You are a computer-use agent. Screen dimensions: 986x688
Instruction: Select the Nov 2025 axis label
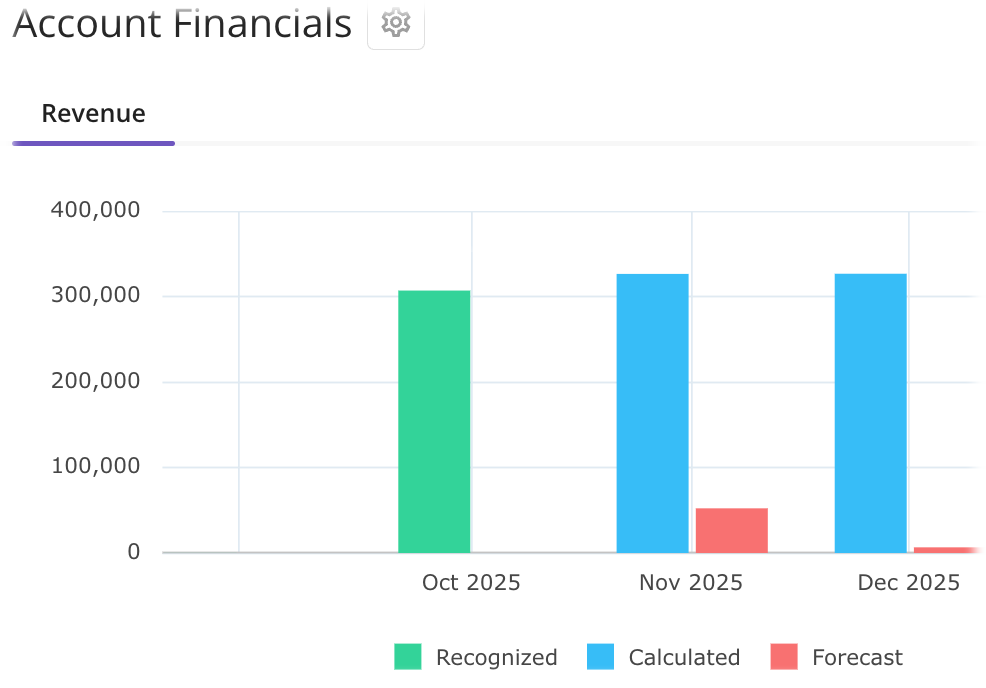tap(690, 582)
